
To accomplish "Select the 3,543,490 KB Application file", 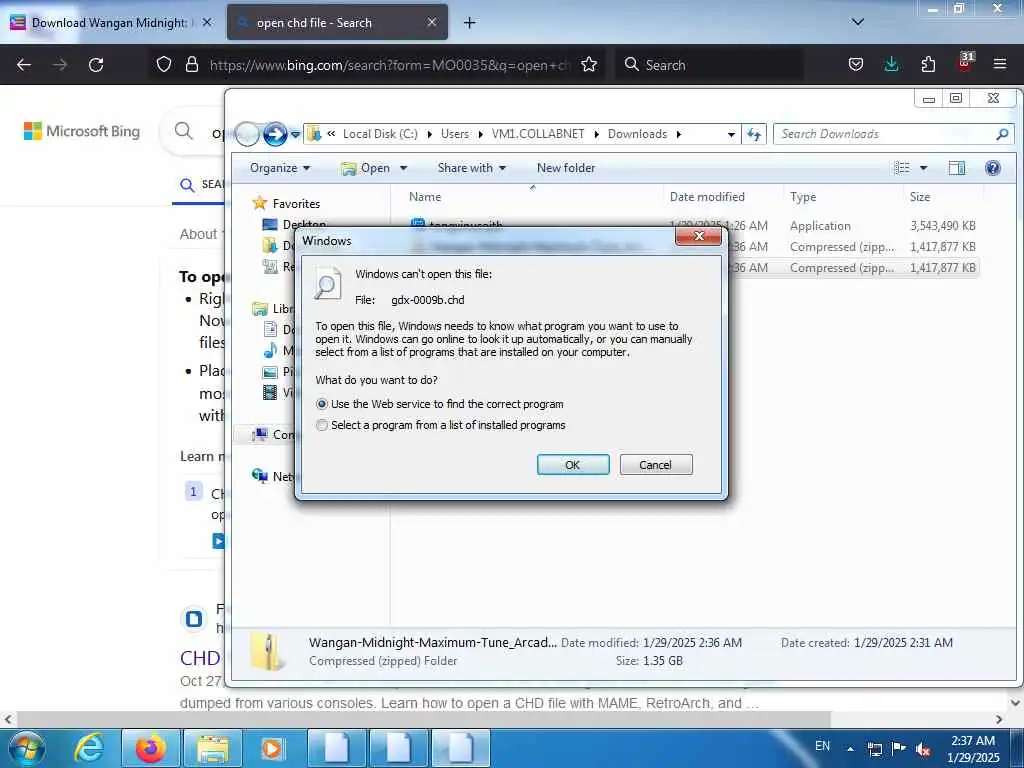I will point(692,225).
